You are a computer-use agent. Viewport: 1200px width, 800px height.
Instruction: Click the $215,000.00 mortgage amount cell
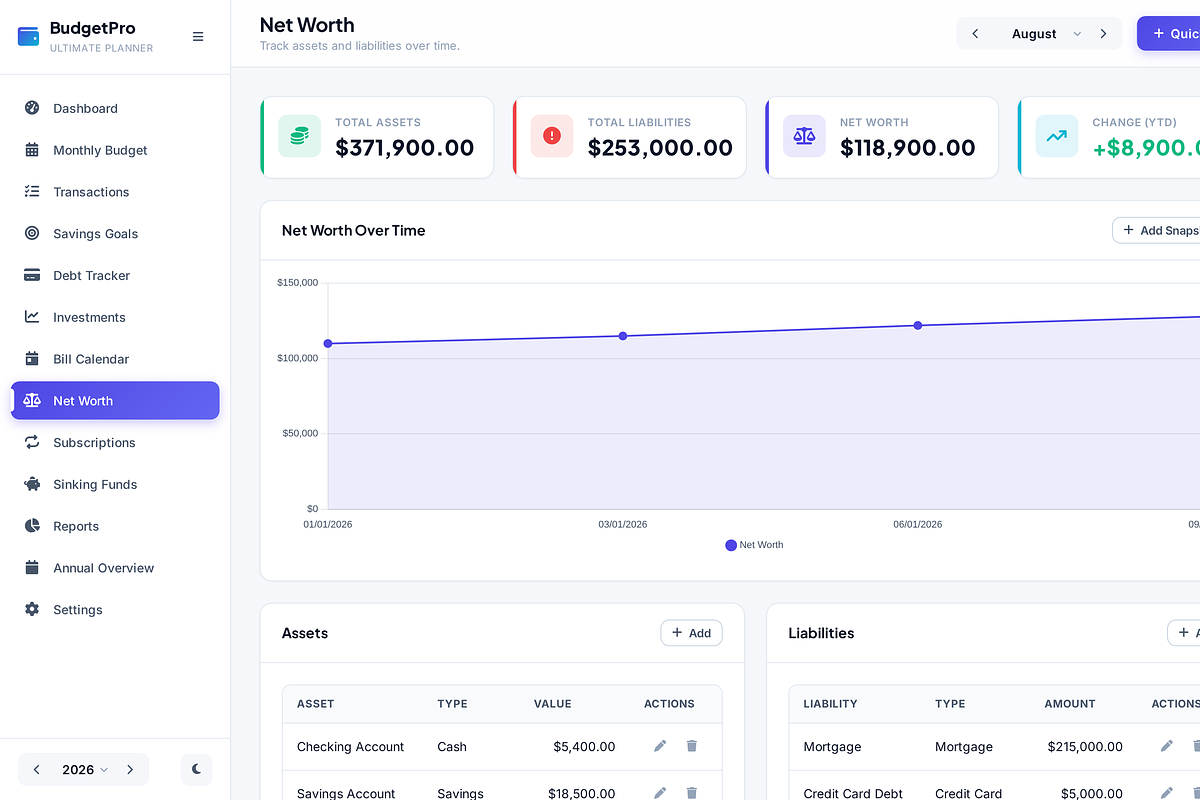pyautogui.click(x=1085, y=747)
